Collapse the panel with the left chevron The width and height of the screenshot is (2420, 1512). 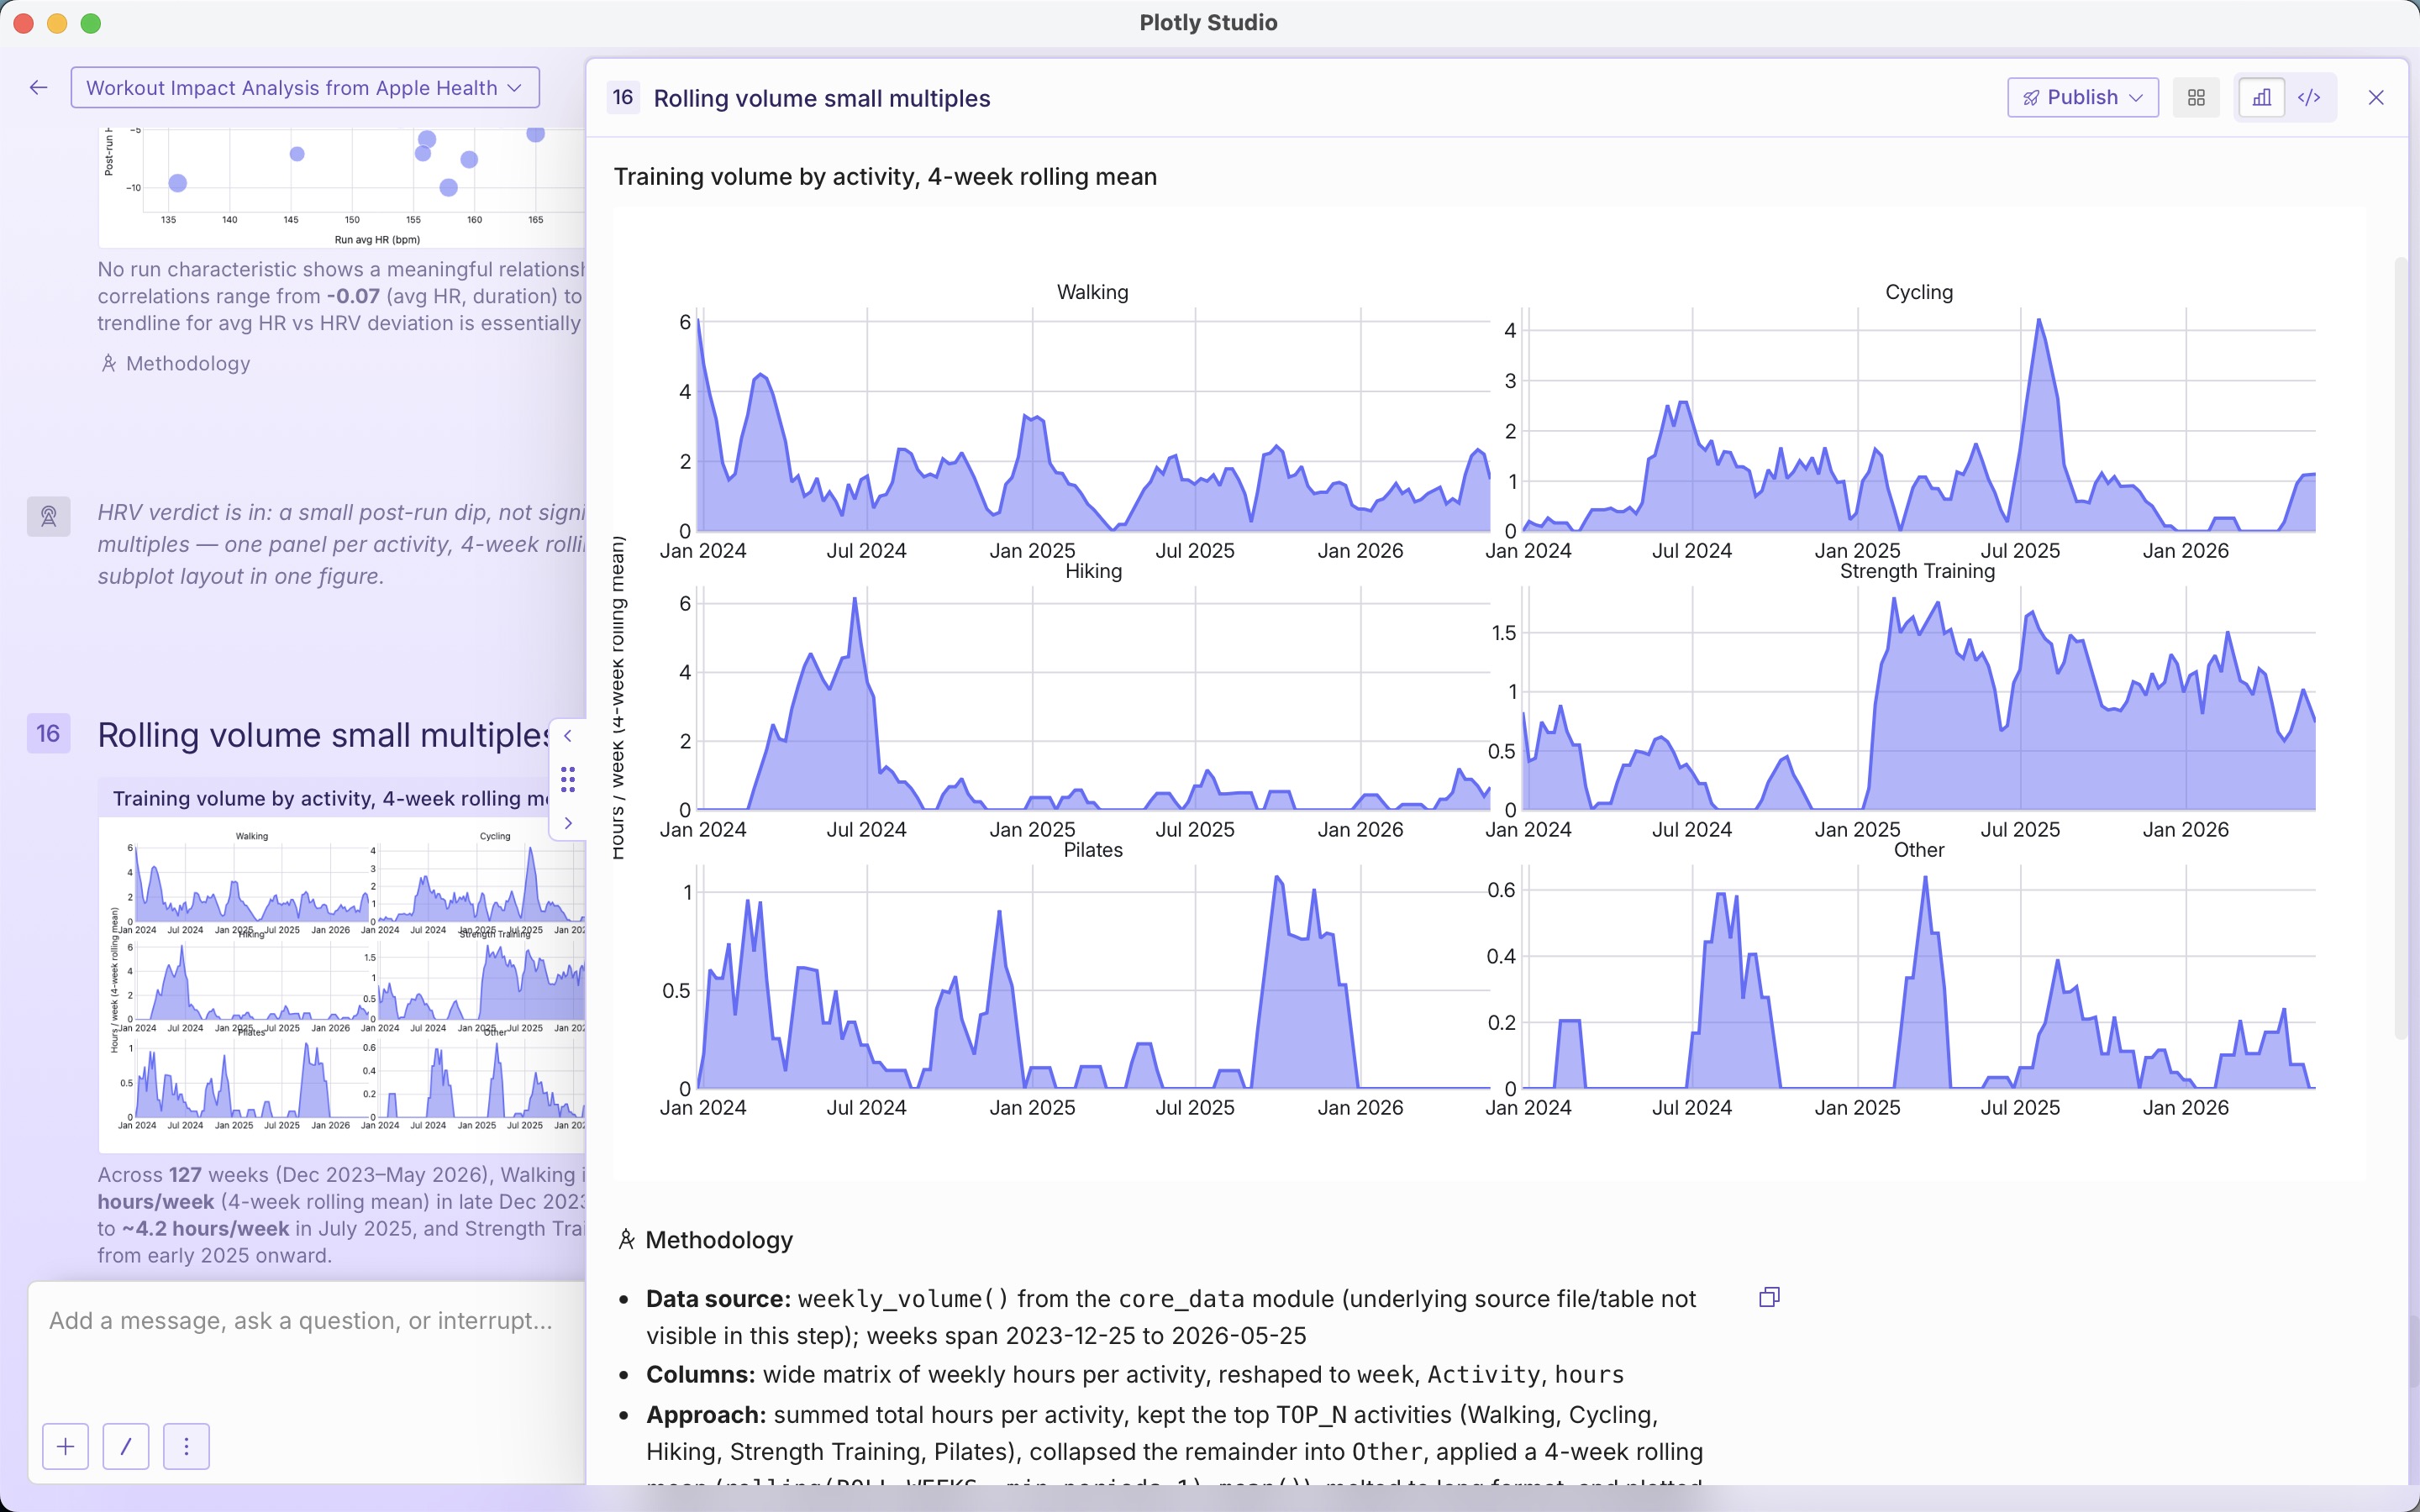click(568, 736)
